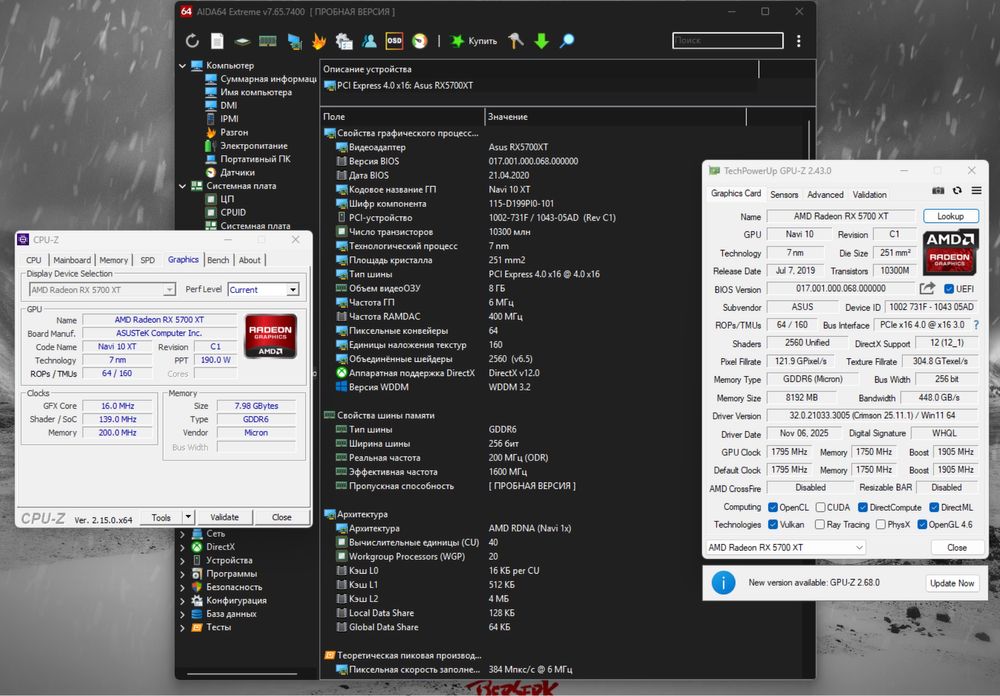Toggle the Vulkan checkbox in GPU-Z
This screenshot has height=696, width=1000.
(772, 524)
